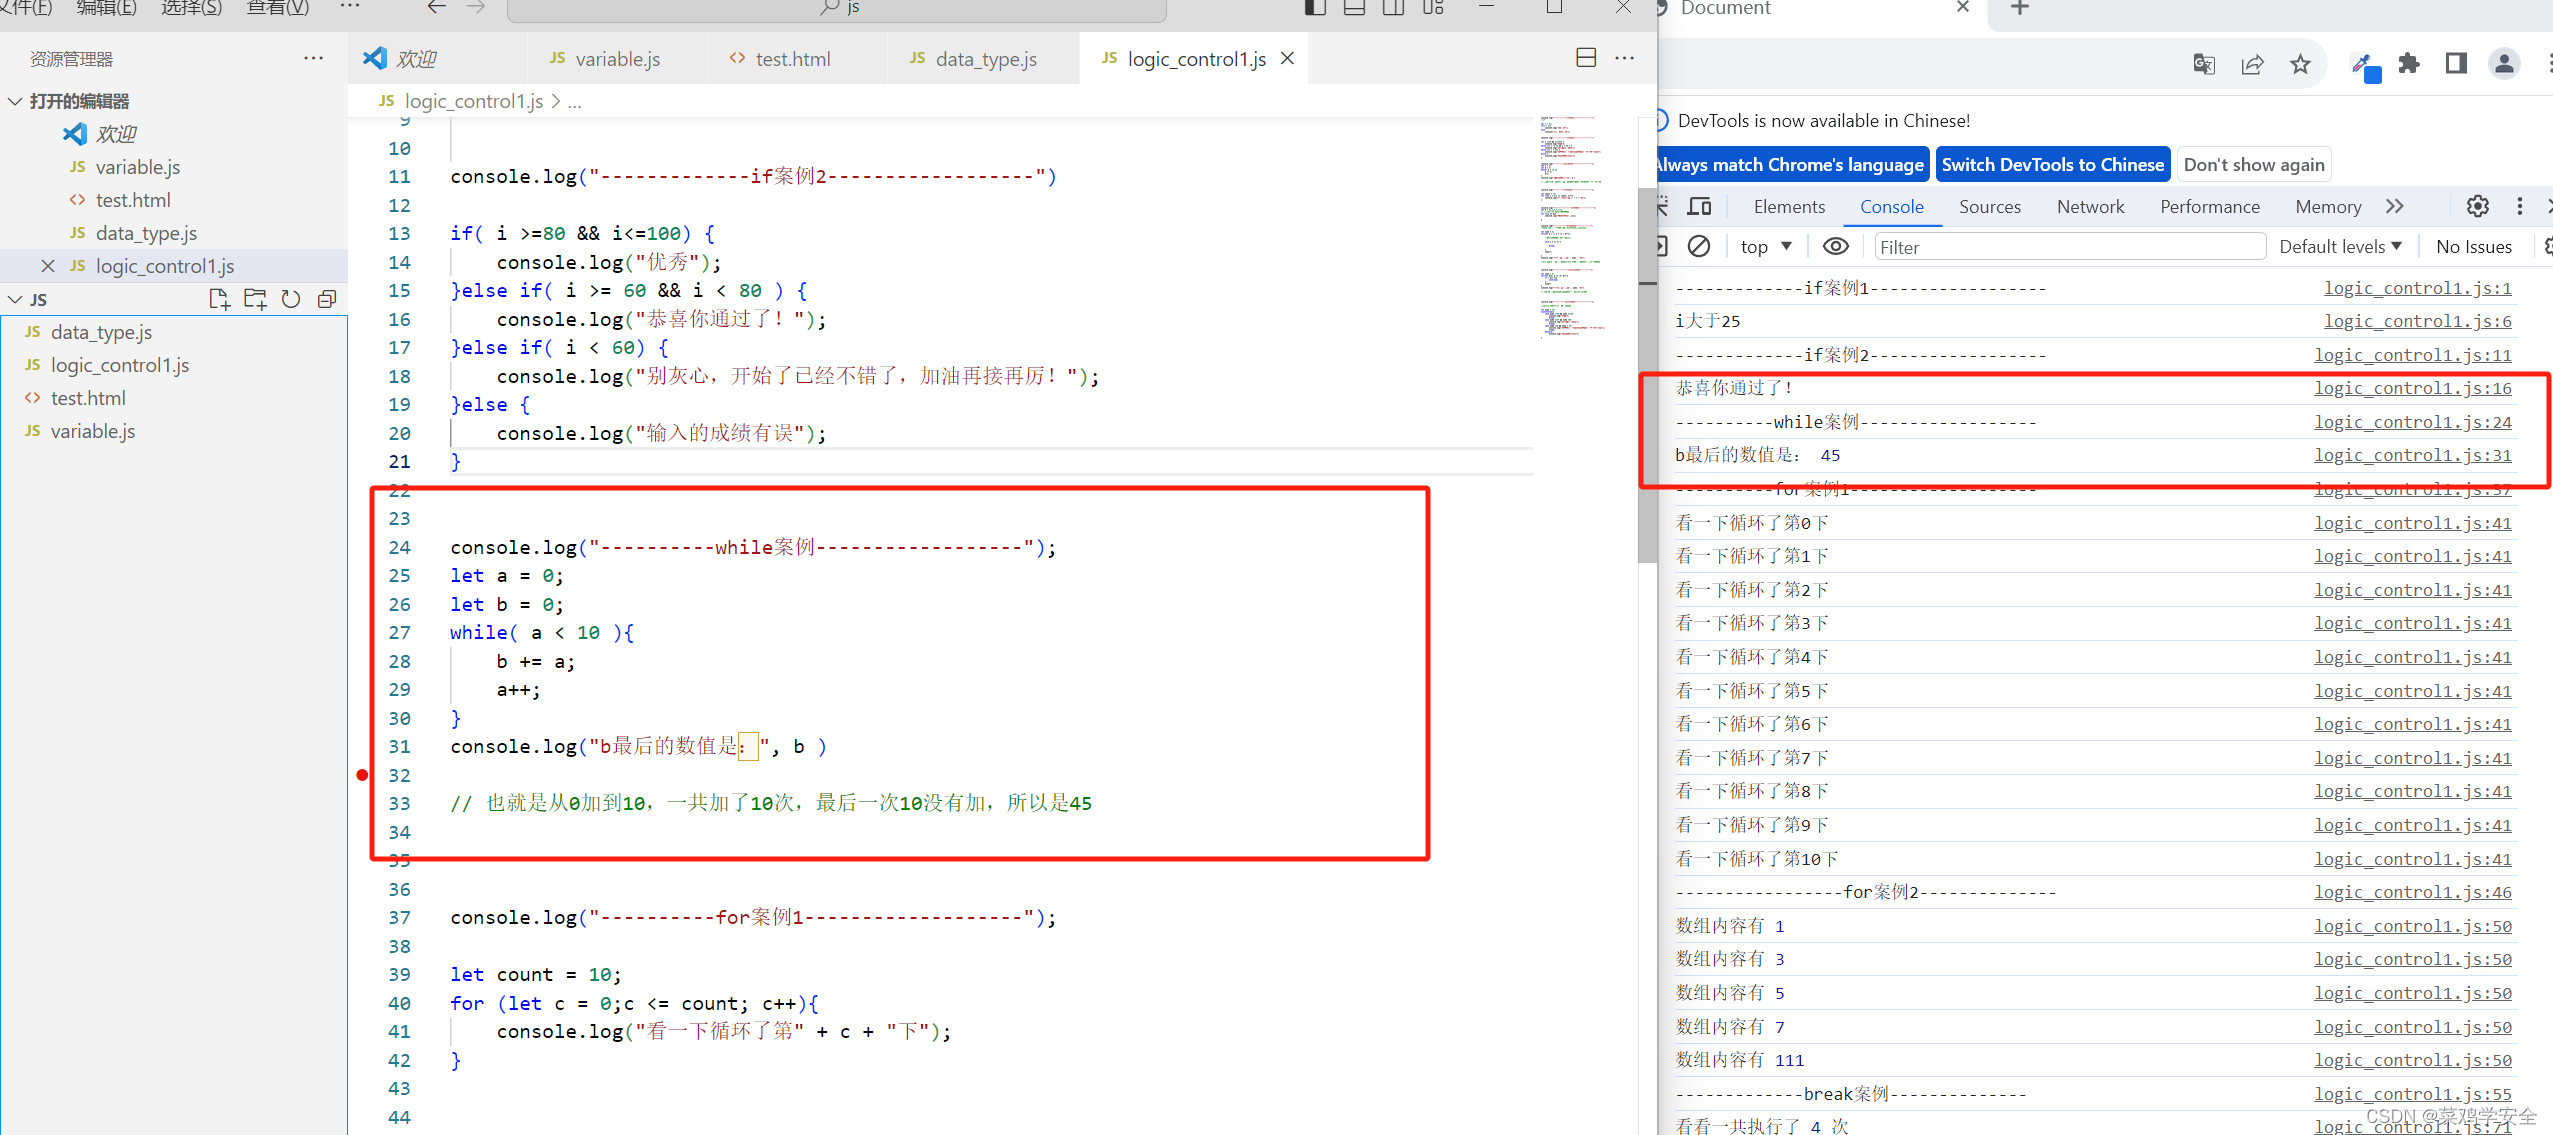The width and height of the screenshot is (2553, 1135).
Task: Click Chrome share page icon
Action: coord(2252,64)
